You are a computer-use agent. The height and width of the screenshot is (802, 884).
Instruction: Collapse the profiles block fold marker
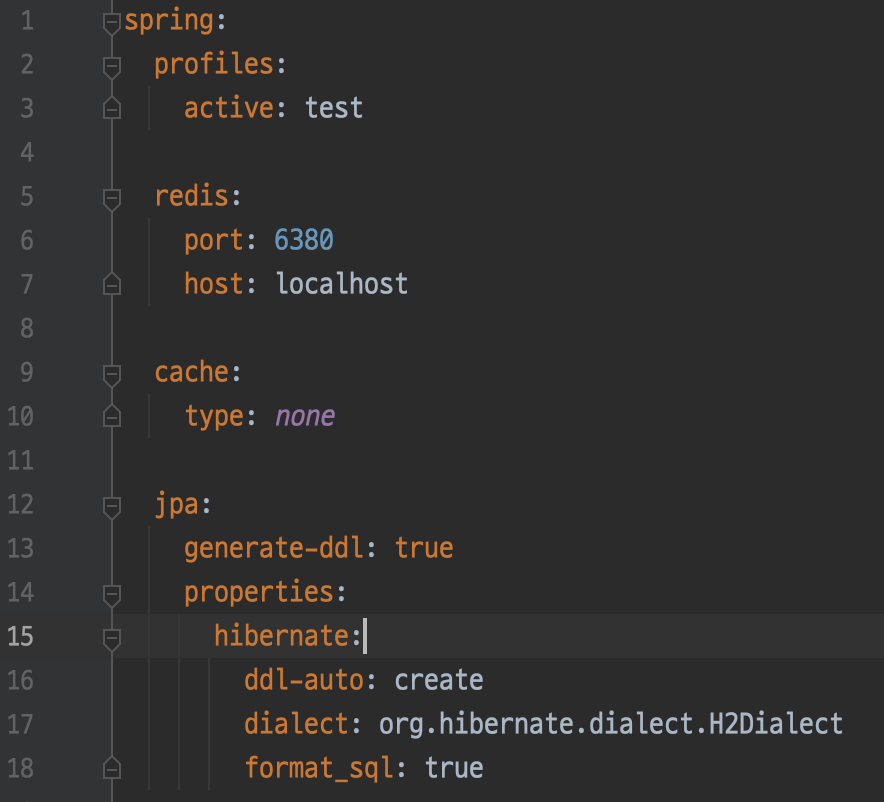coord(112,68)
